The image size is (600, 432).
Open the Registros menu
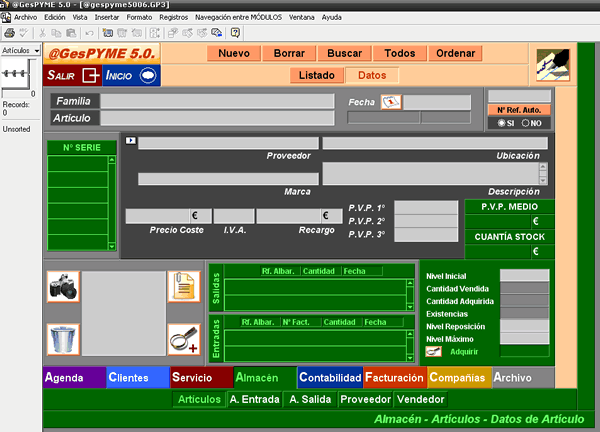click(174, 18)
